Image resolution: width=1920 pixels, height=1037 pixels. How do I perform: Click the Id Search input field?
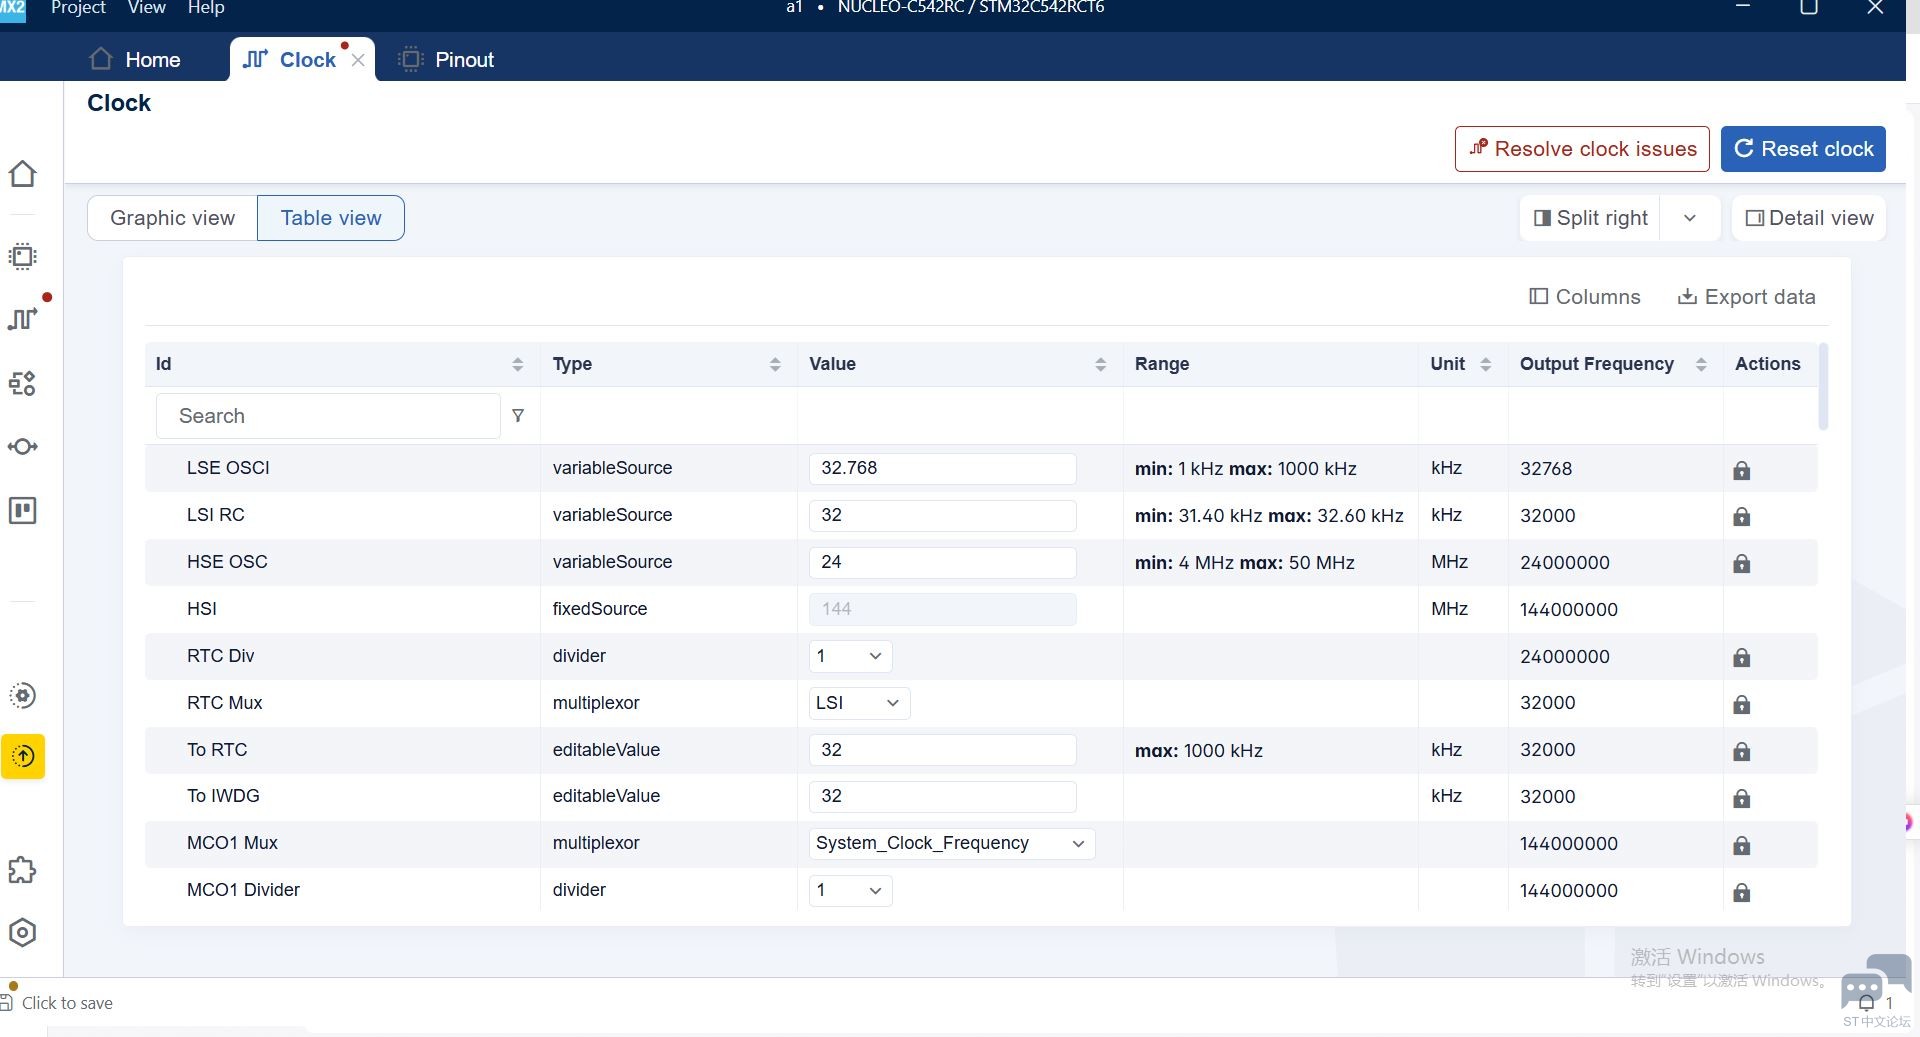328,416
